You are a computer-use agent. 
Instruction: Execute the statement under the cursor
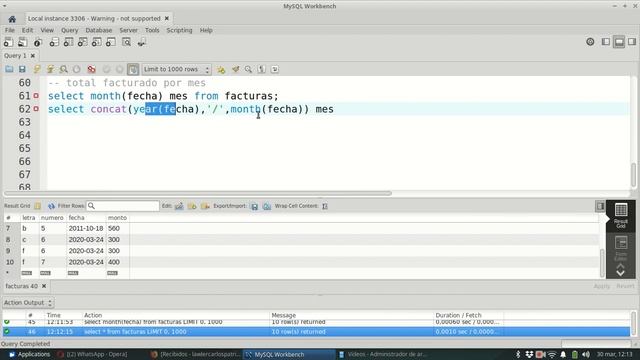50,69
